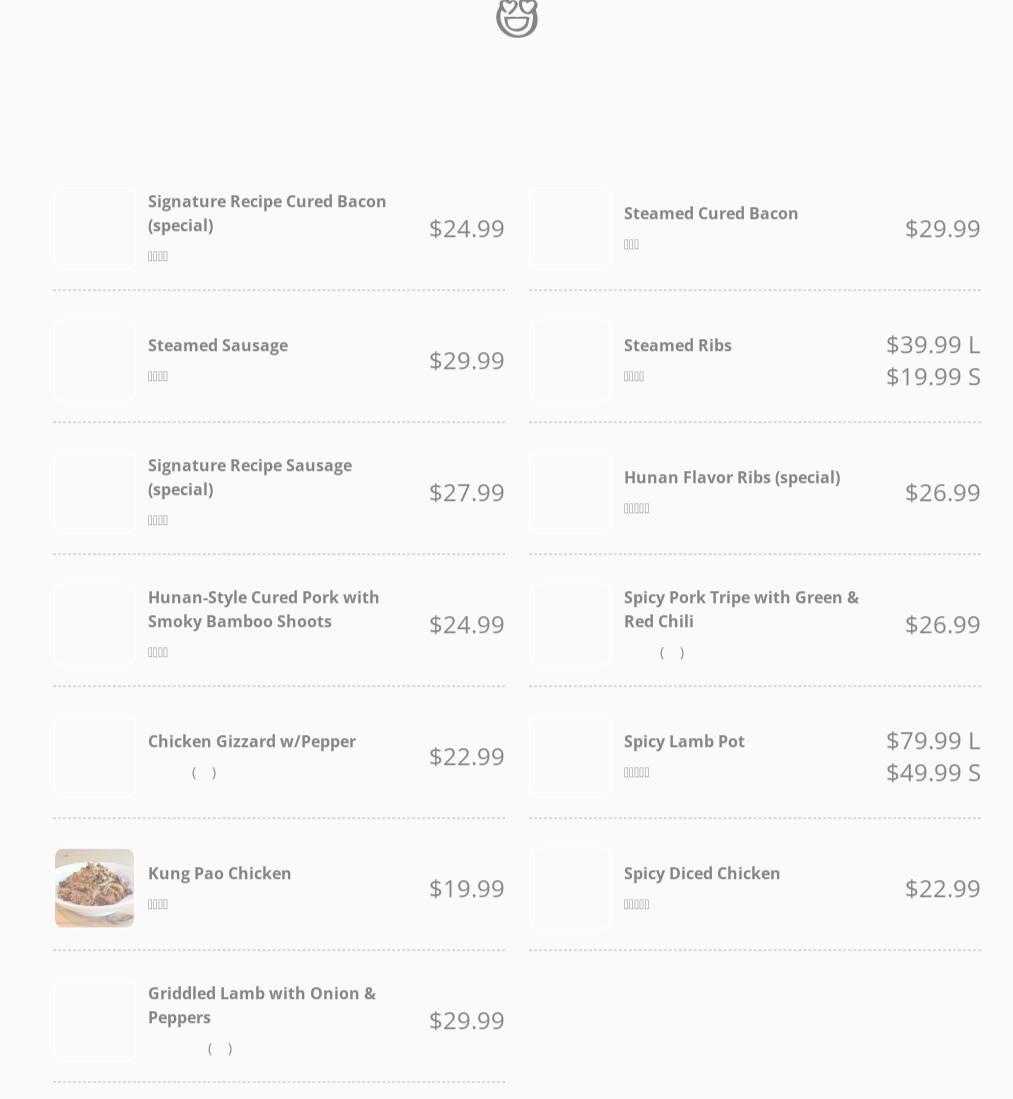This screenshot has height=1099, width=1013.
Task: Click the empty thumbnail beside Steamed Sausage
Action: 95,360
